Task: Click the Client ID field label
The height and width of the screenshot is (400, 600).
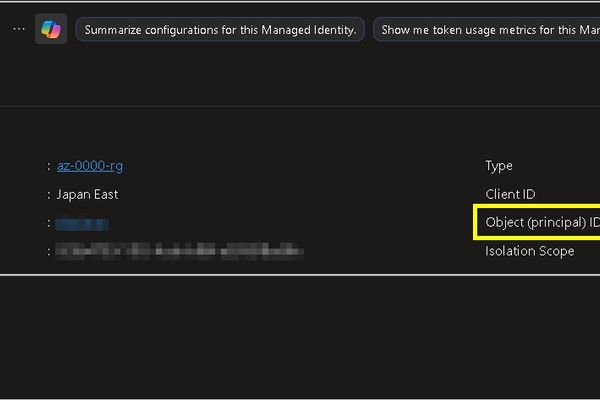Action: coord(510,194)
